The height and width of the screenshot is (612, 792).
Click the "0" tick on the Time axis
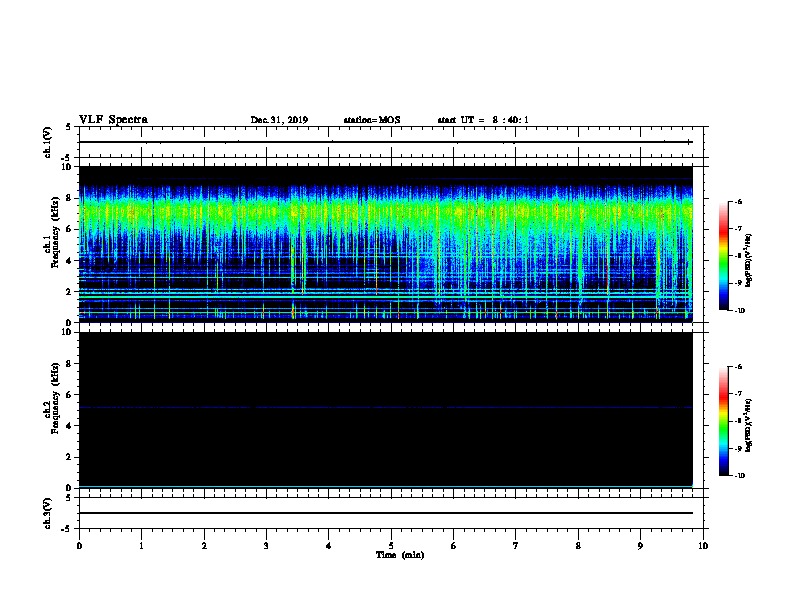[x=79, y=546]
